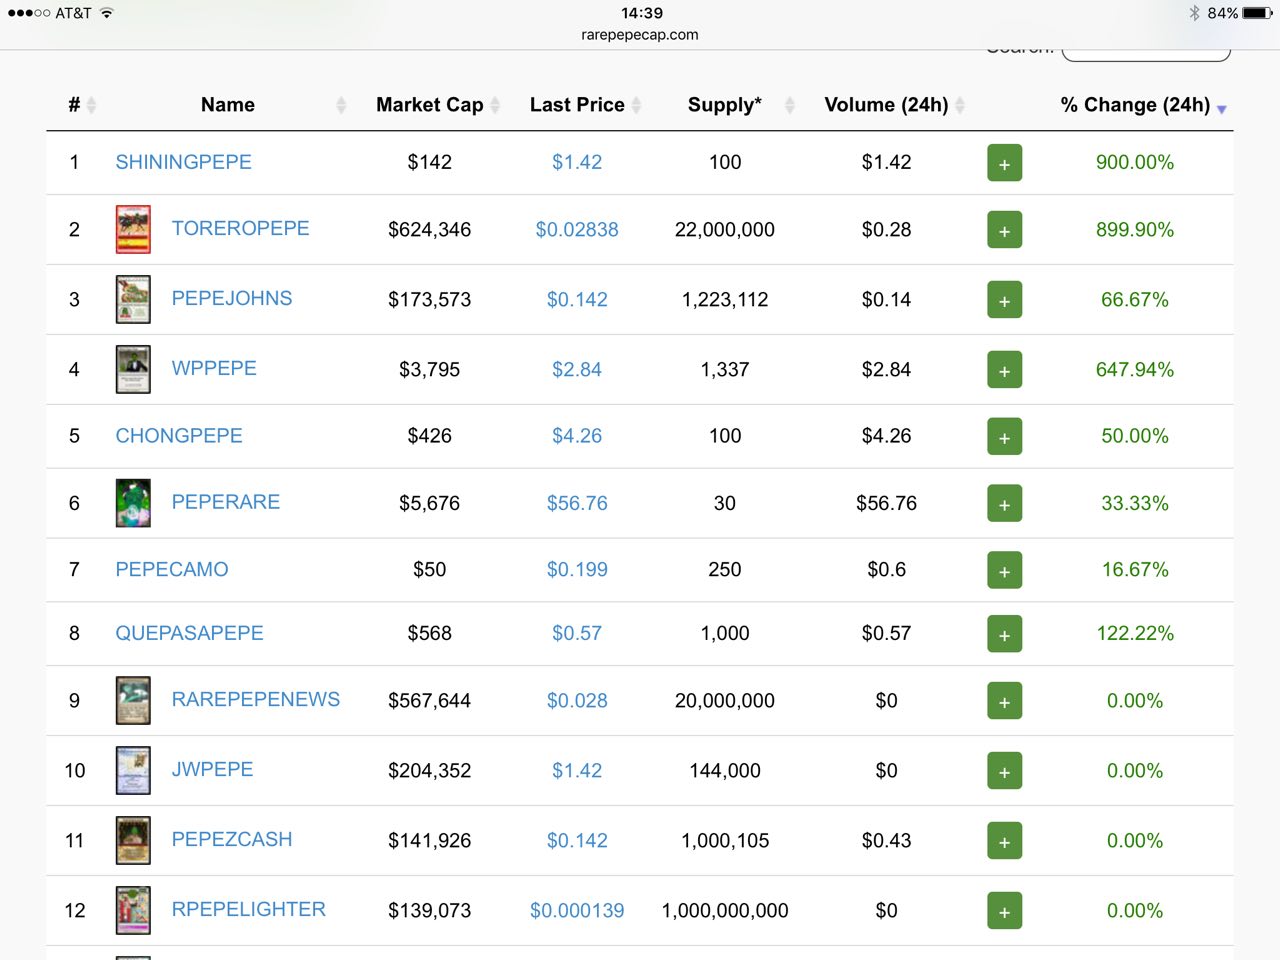Sort by Last Price column header
The image size is (1280, 960).
coord(577,105)
